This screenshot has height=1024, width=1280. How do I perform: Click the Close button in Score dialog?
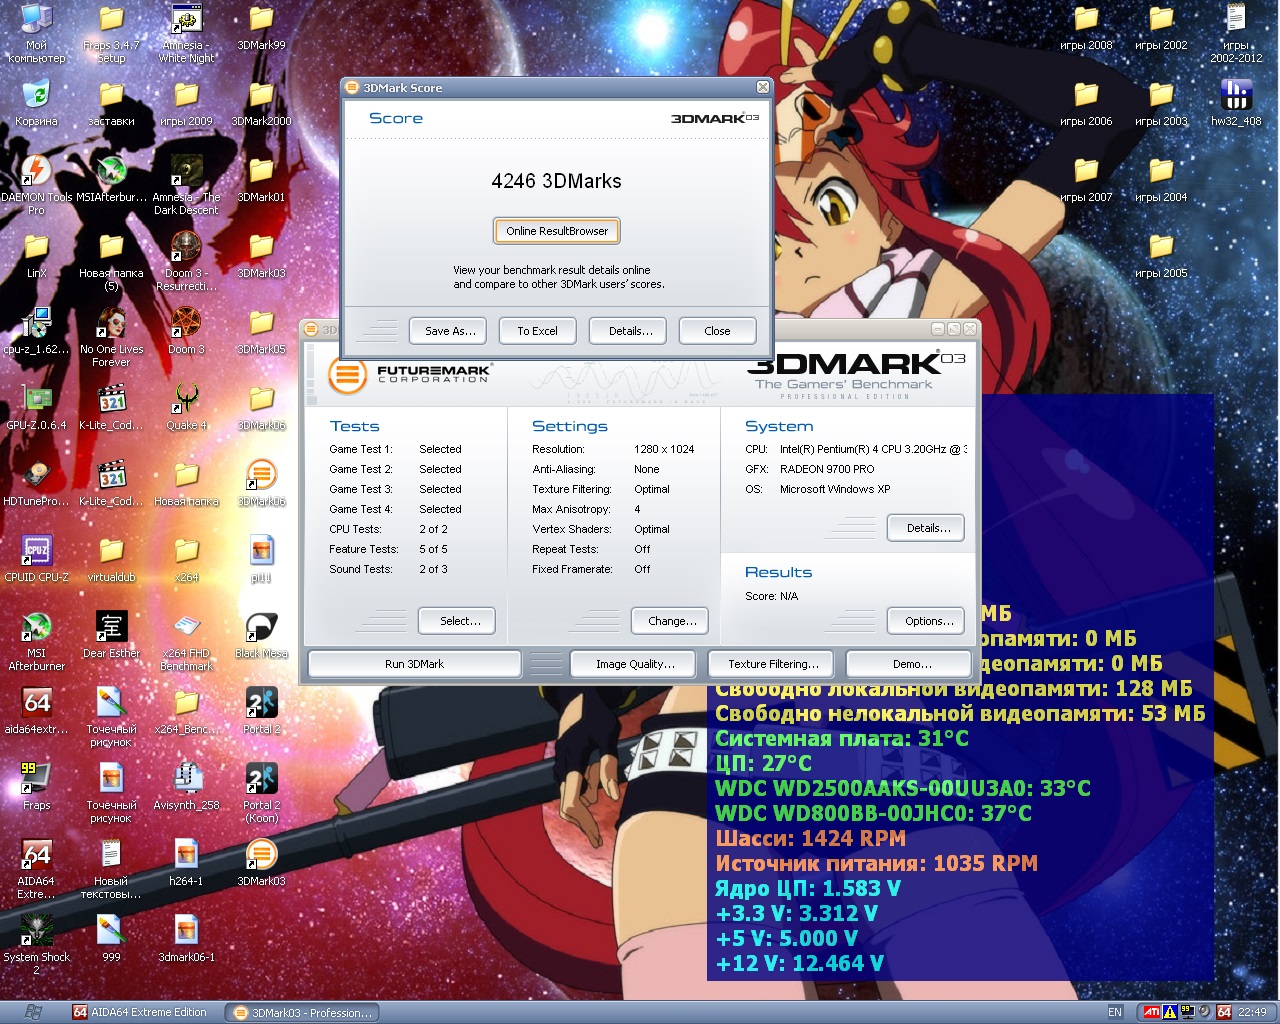tap(717, 331)
